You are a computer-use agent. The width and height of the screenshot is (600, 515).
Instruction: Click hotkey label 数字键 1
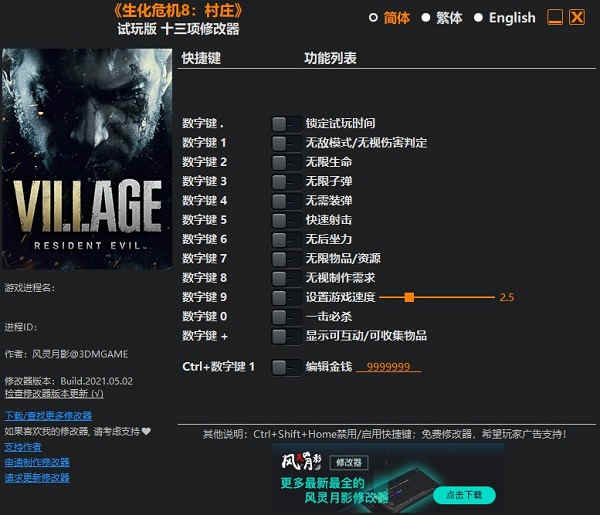(204, 143)
